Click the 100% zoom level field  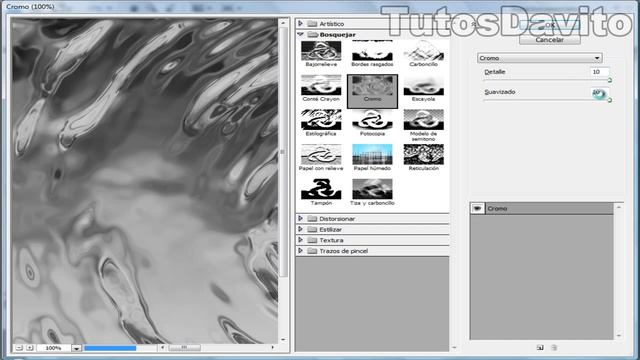[x=54, y=348]
